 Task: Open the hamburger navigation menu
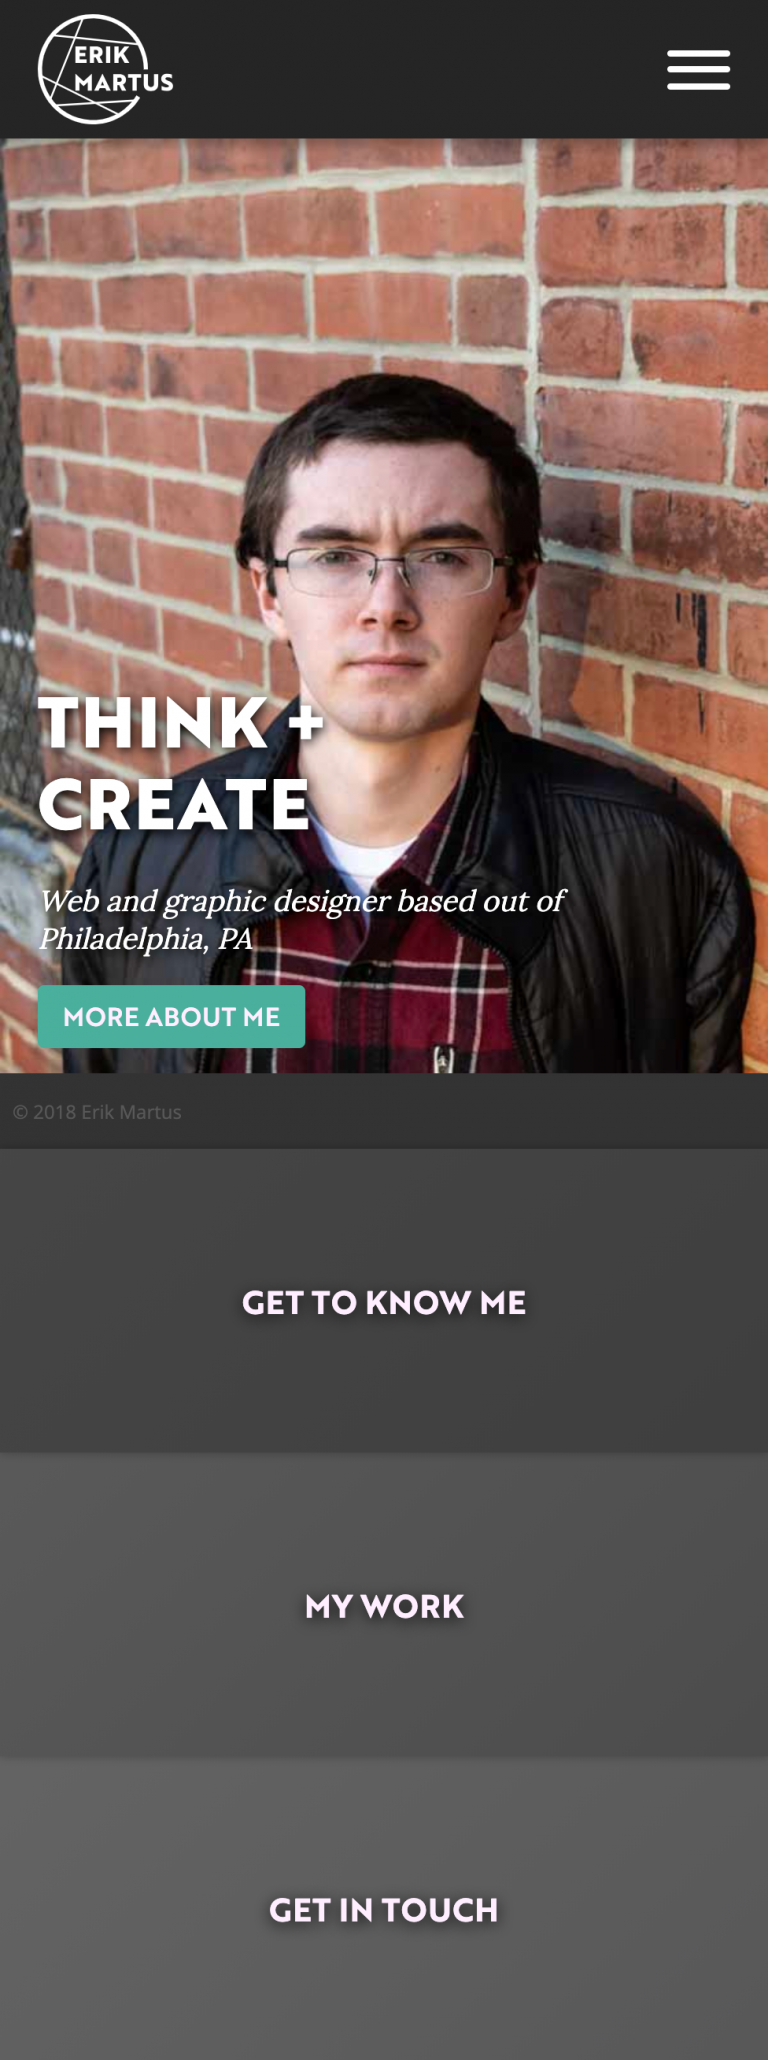click(698, 69)
